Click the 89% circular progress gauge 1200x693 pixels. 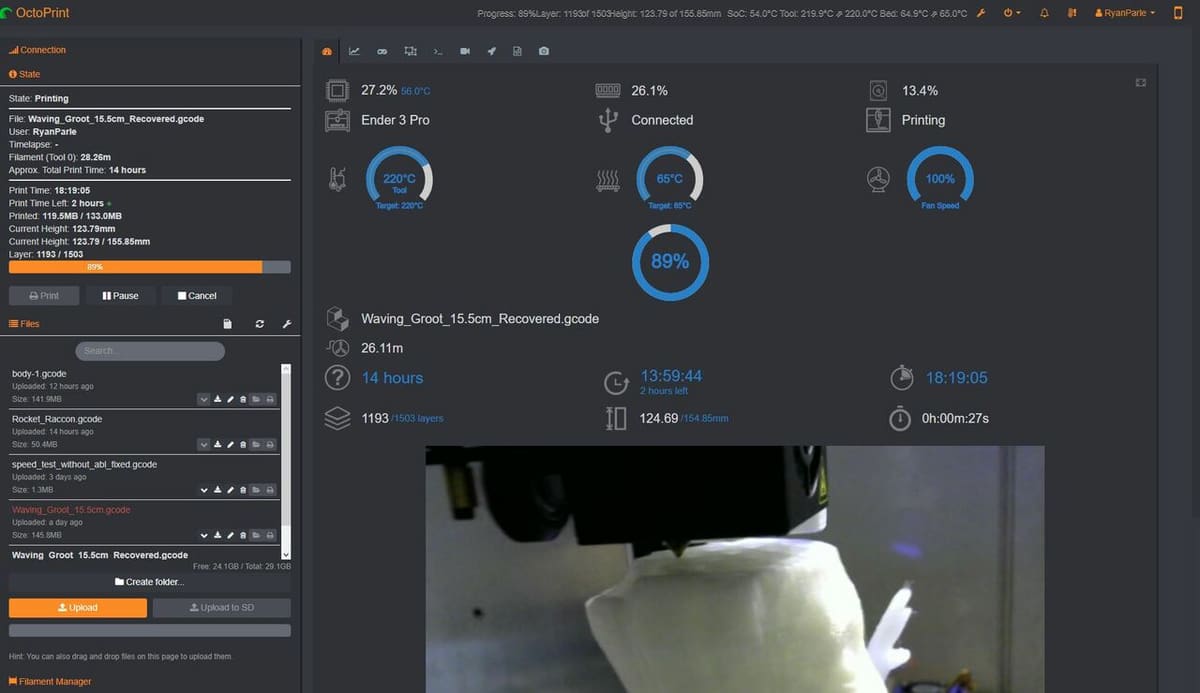[x=670, y=262]
